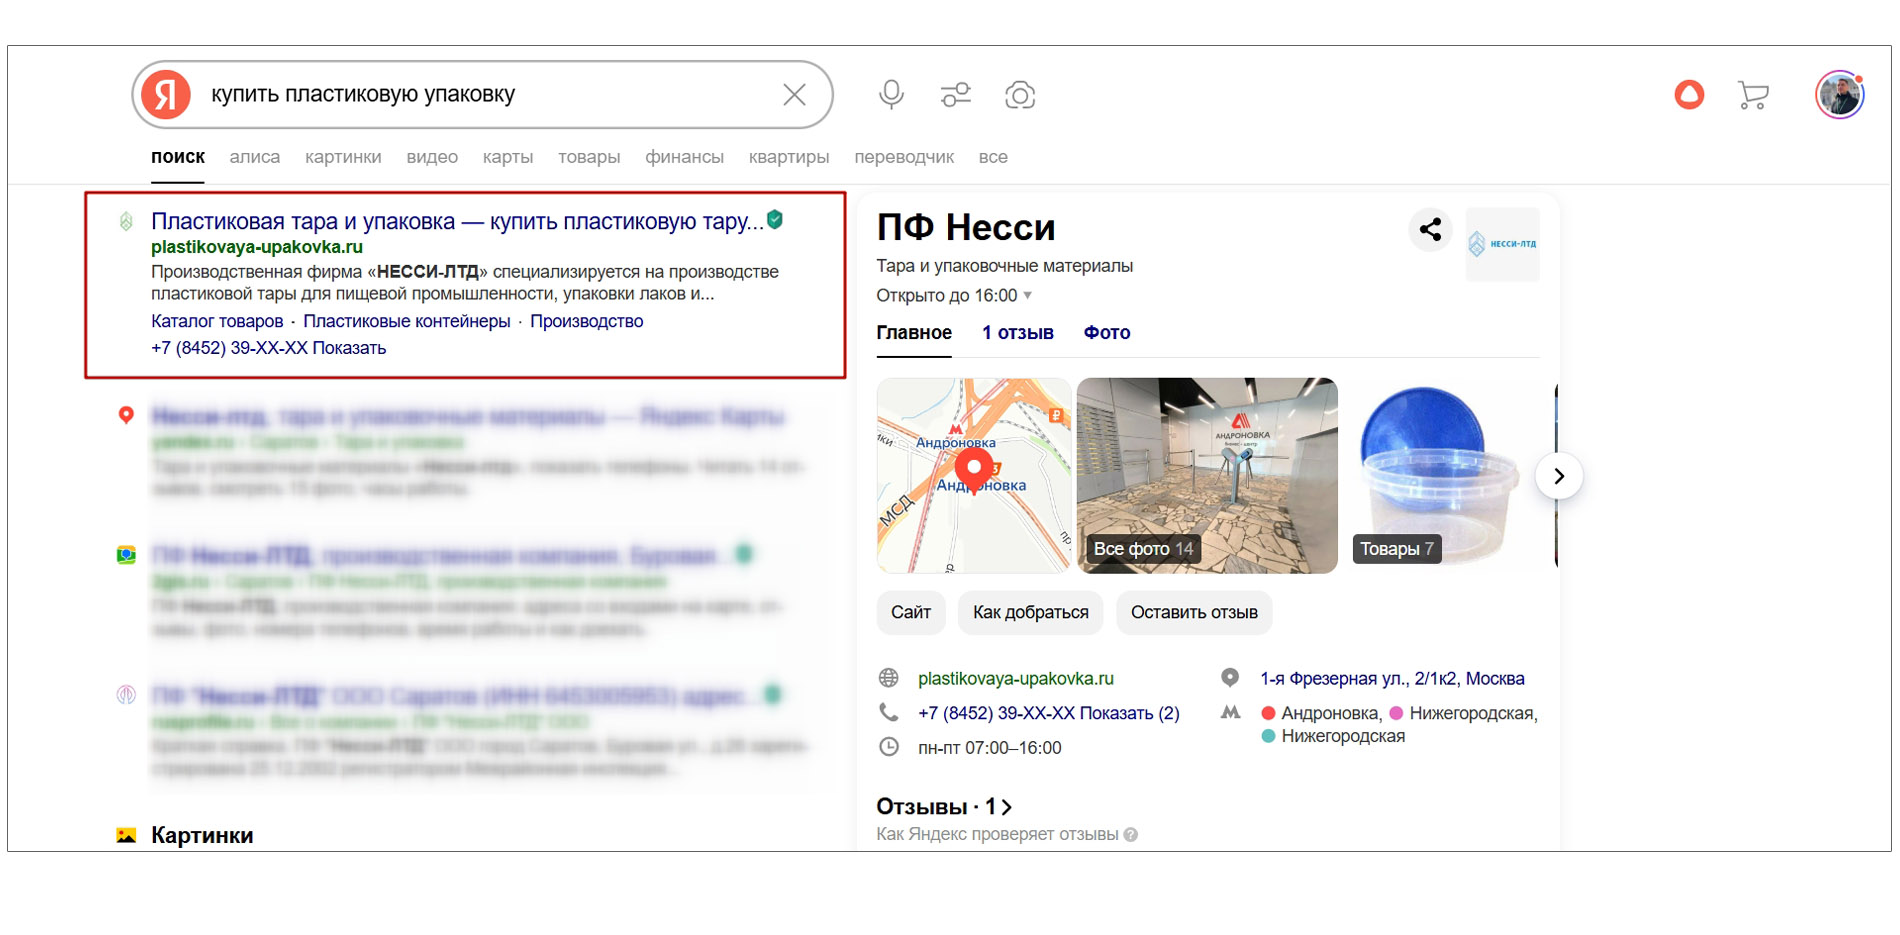The height and width of the screenshot is (935, 1900).
Task: Activate voice search microphone icon
Action: (x=891, y=95)
